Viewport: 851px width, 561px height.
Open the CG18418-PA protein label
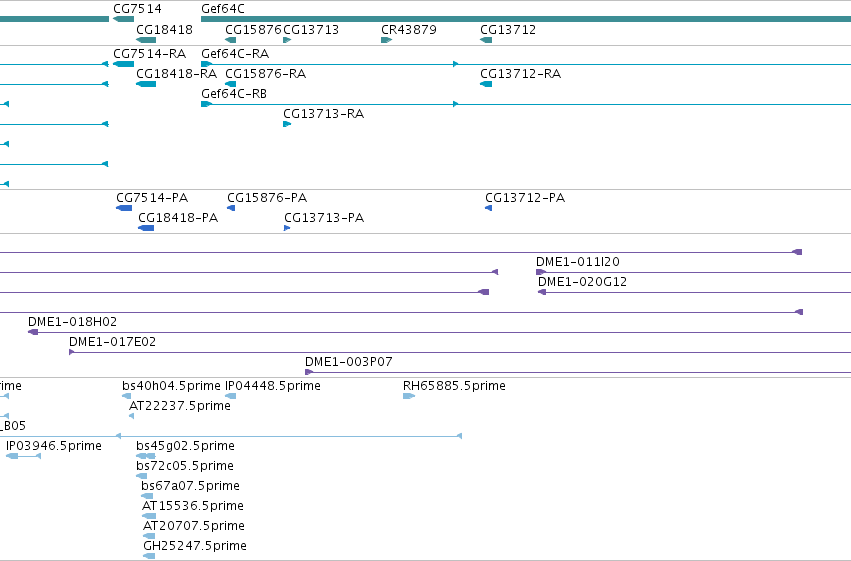(178, 218)
